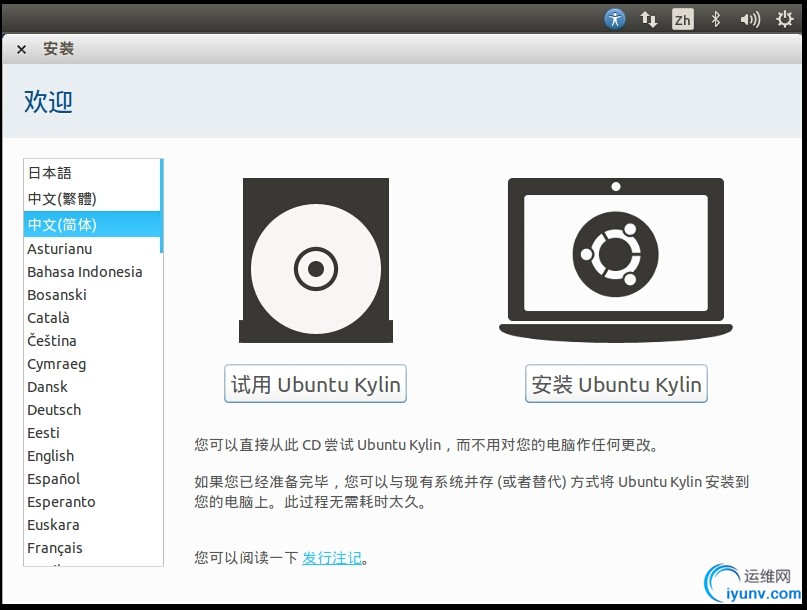Open the system power gear menu
Viewport: 807px width, 610px height.
[x=785, y=20]
